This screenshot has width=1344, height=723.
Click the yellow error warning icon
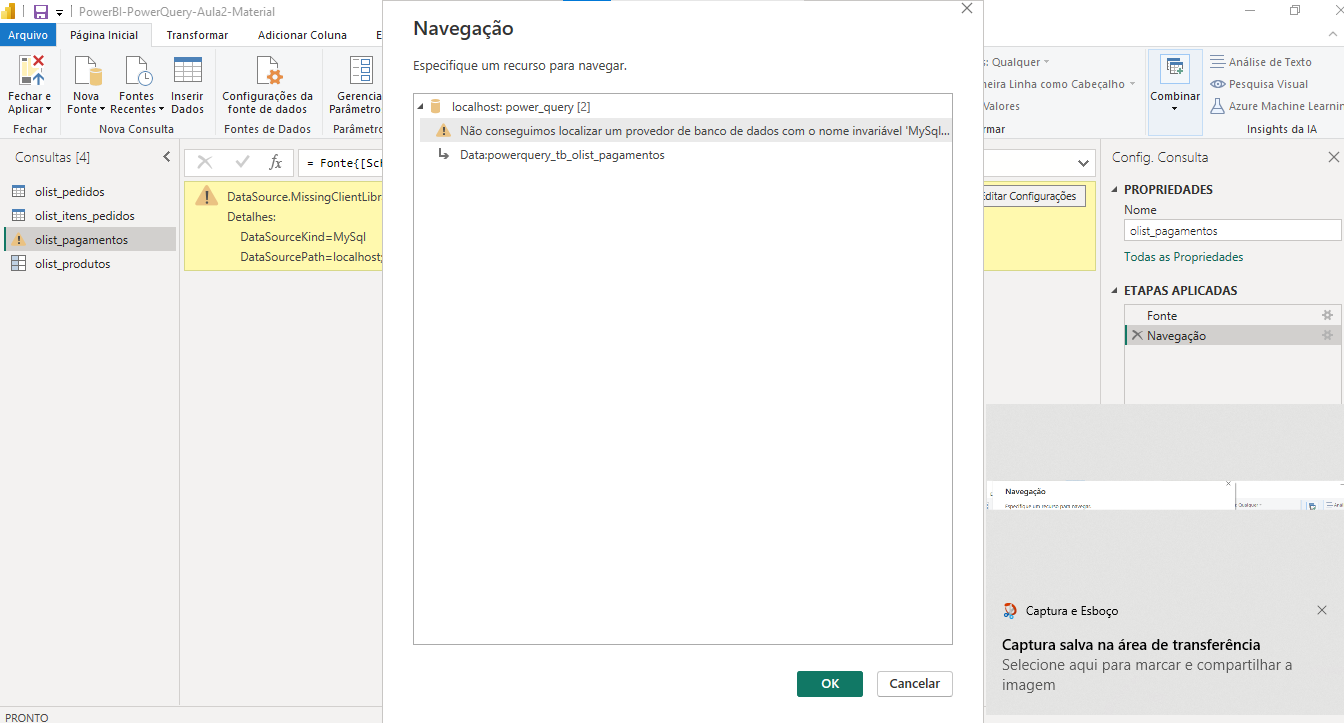(206, 195)
